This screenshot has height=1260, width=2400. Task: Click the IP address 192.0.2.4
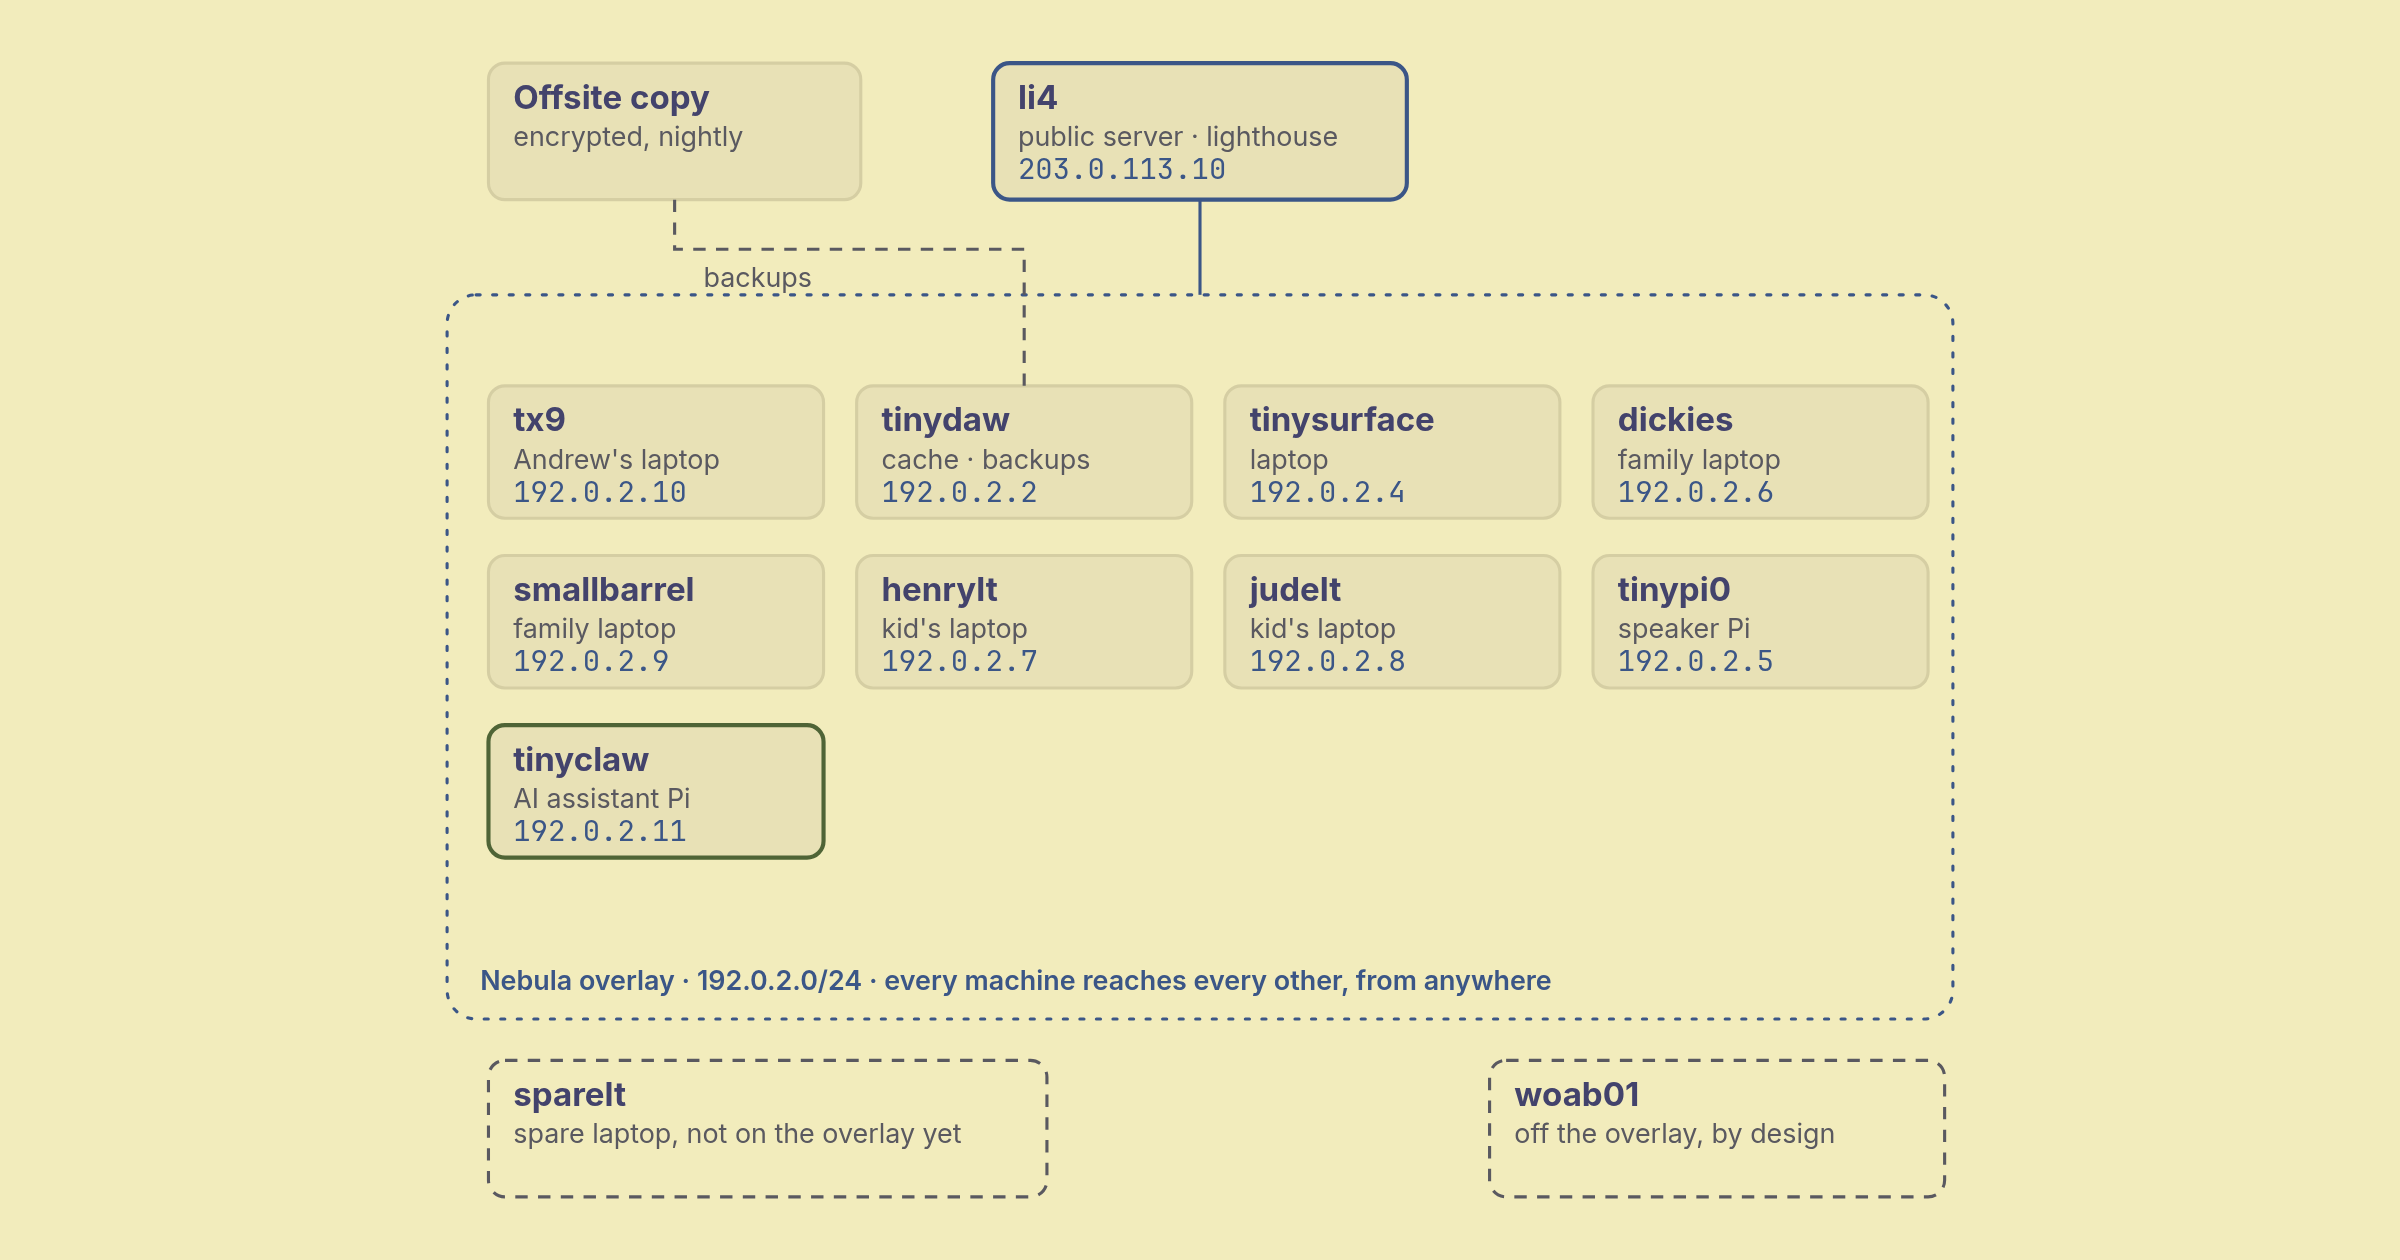pos(1327,492)
